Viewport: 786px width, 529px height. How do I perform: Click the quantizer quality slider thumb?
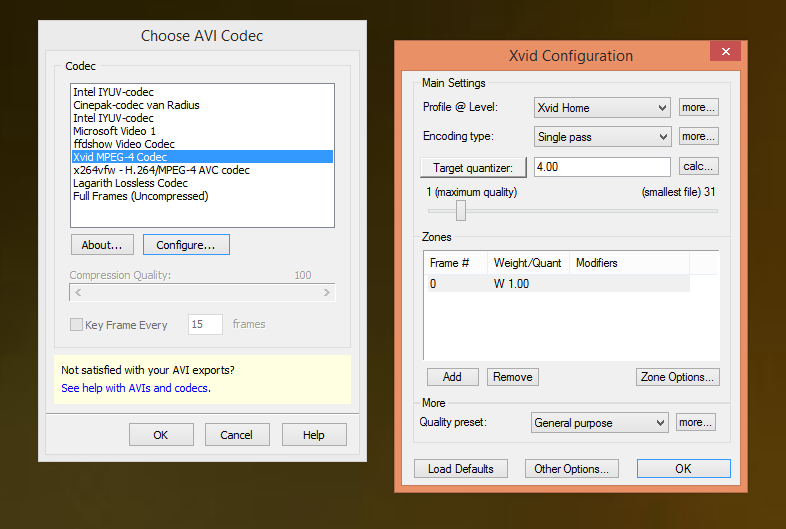click(461, 211)
